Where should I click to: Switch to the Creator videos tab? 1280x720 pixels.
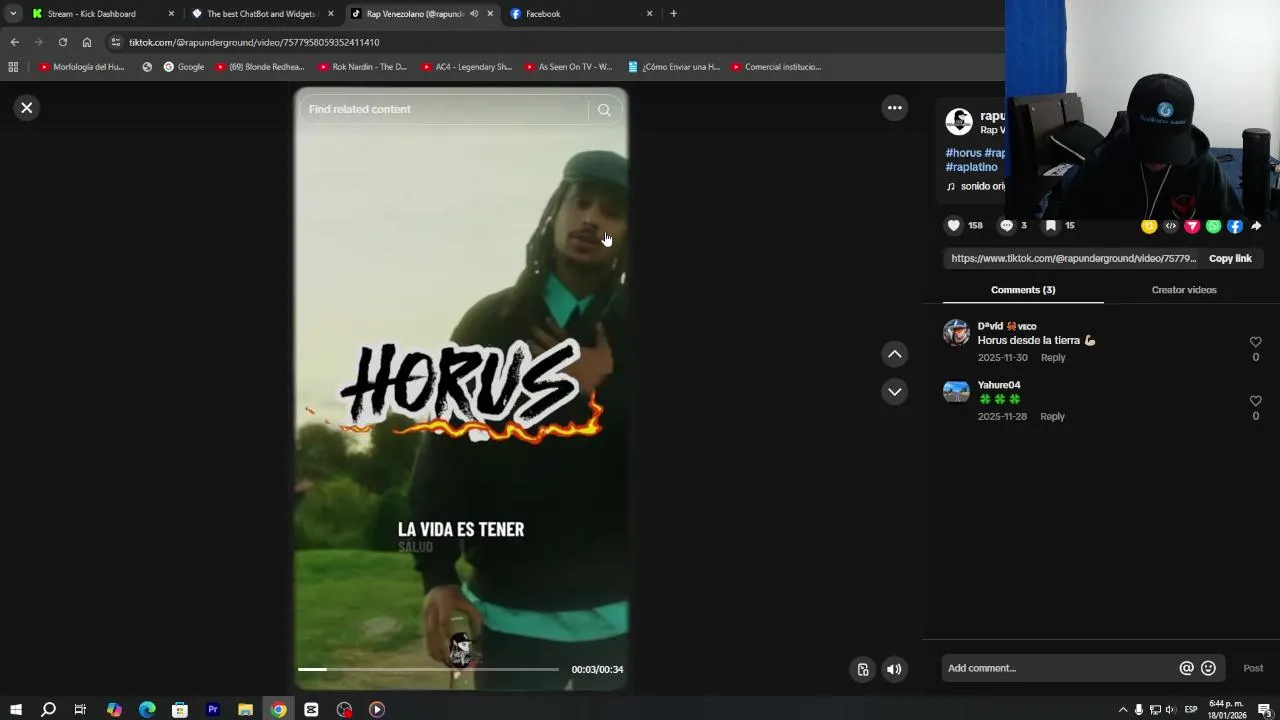[1184, 290]
